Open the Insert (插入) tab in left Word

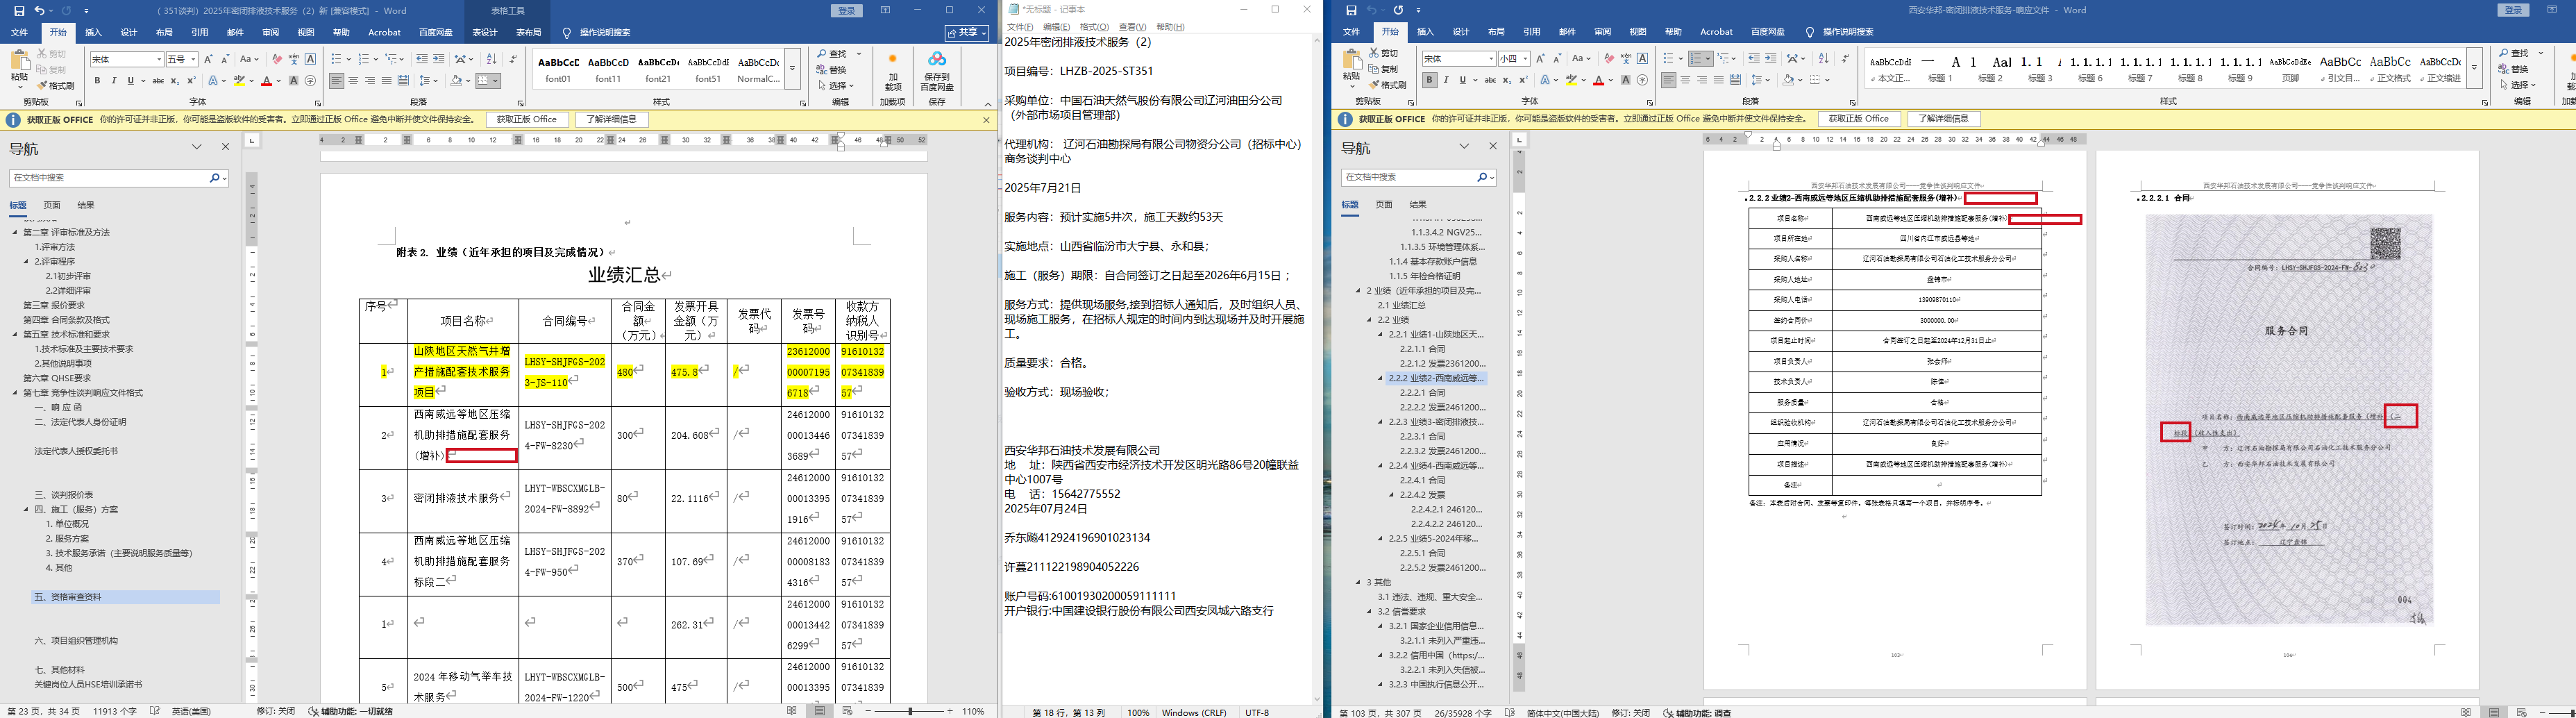93,33
